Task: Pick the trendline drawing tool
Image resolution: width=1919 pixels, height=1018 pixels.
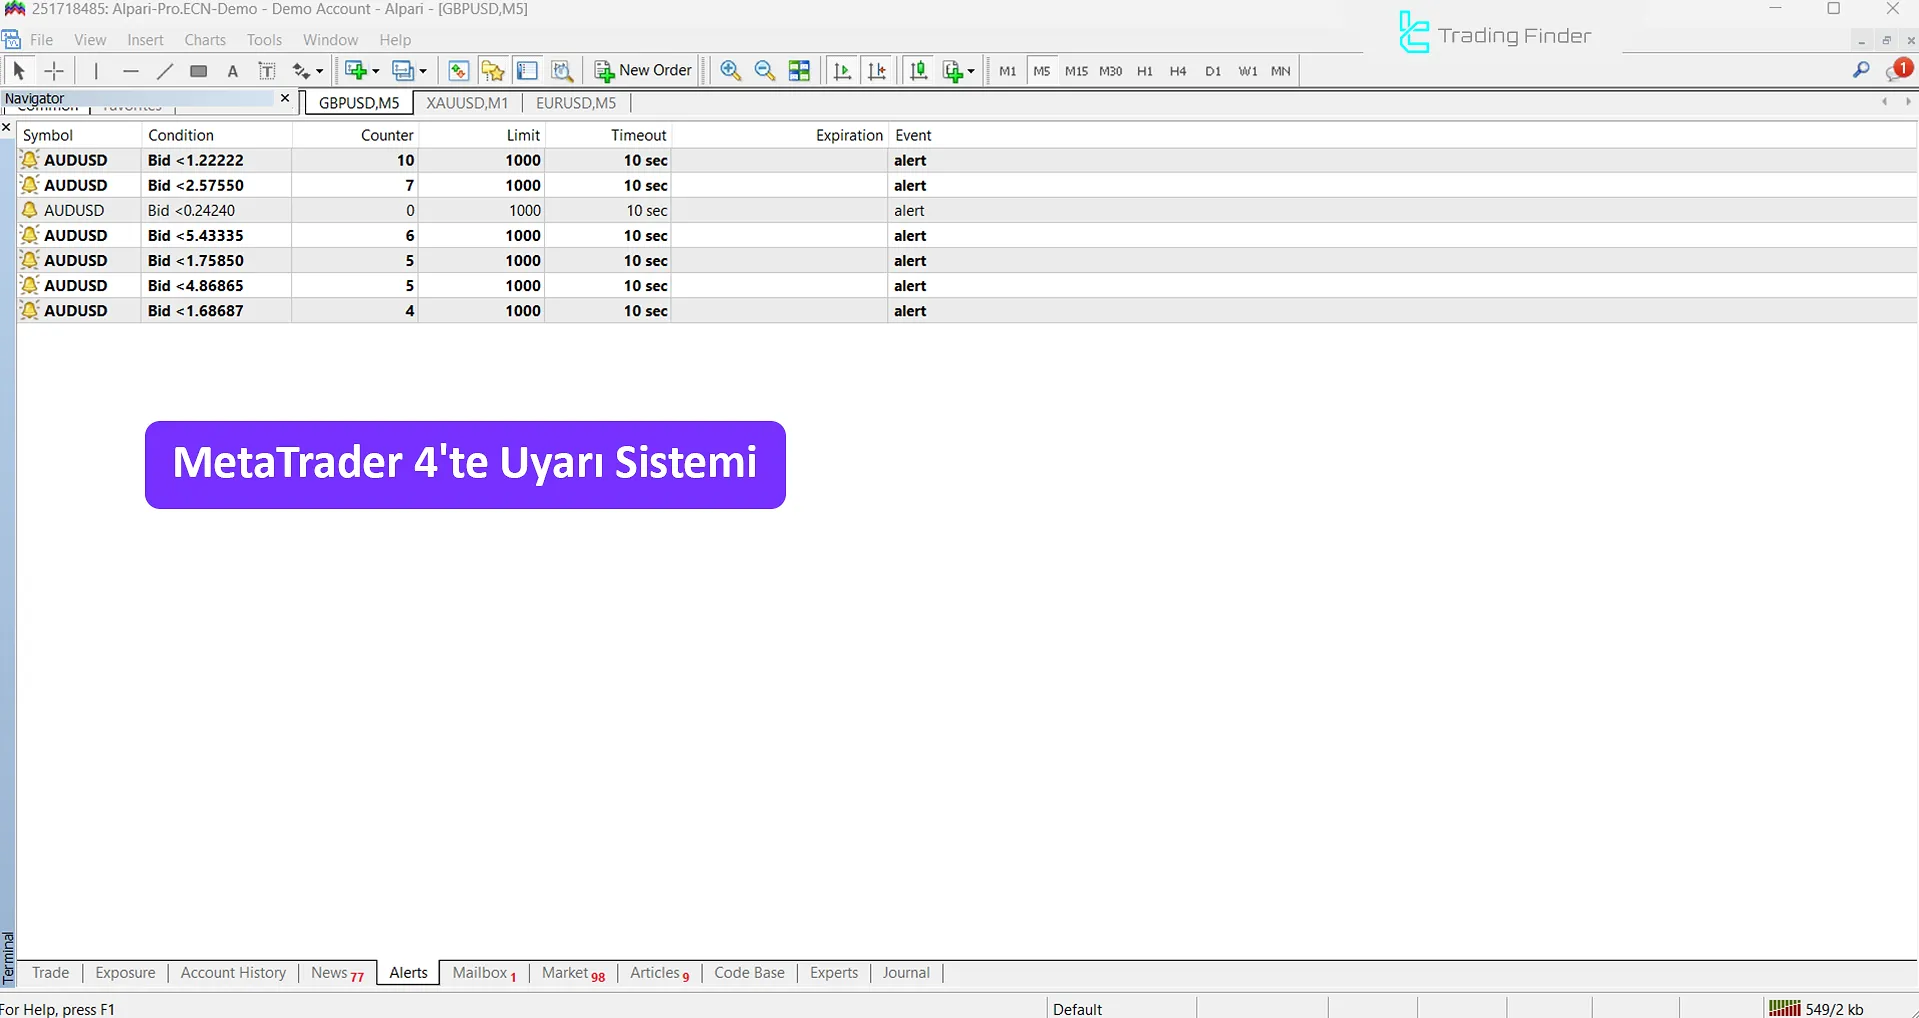Action: 165,71
